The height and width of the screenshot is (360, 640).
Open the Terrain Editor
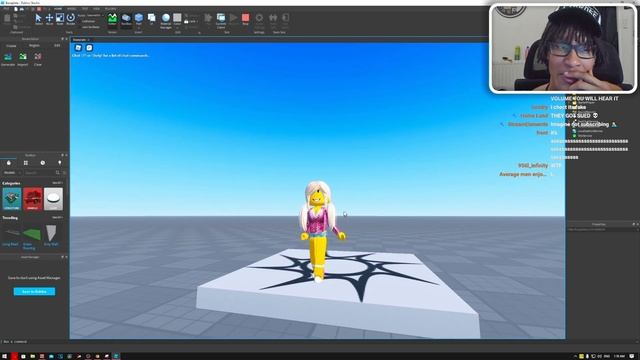point(112,19)
